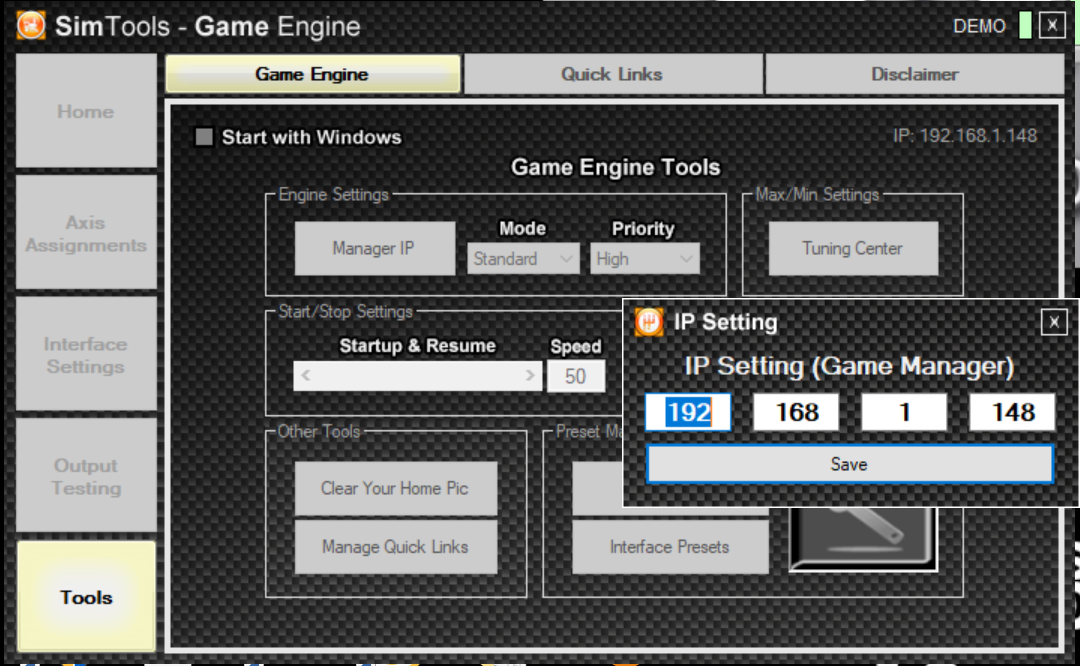The image size is (1080, 666).
Task: Click the fourth IP octet field 148
Action: point(1012,412)
